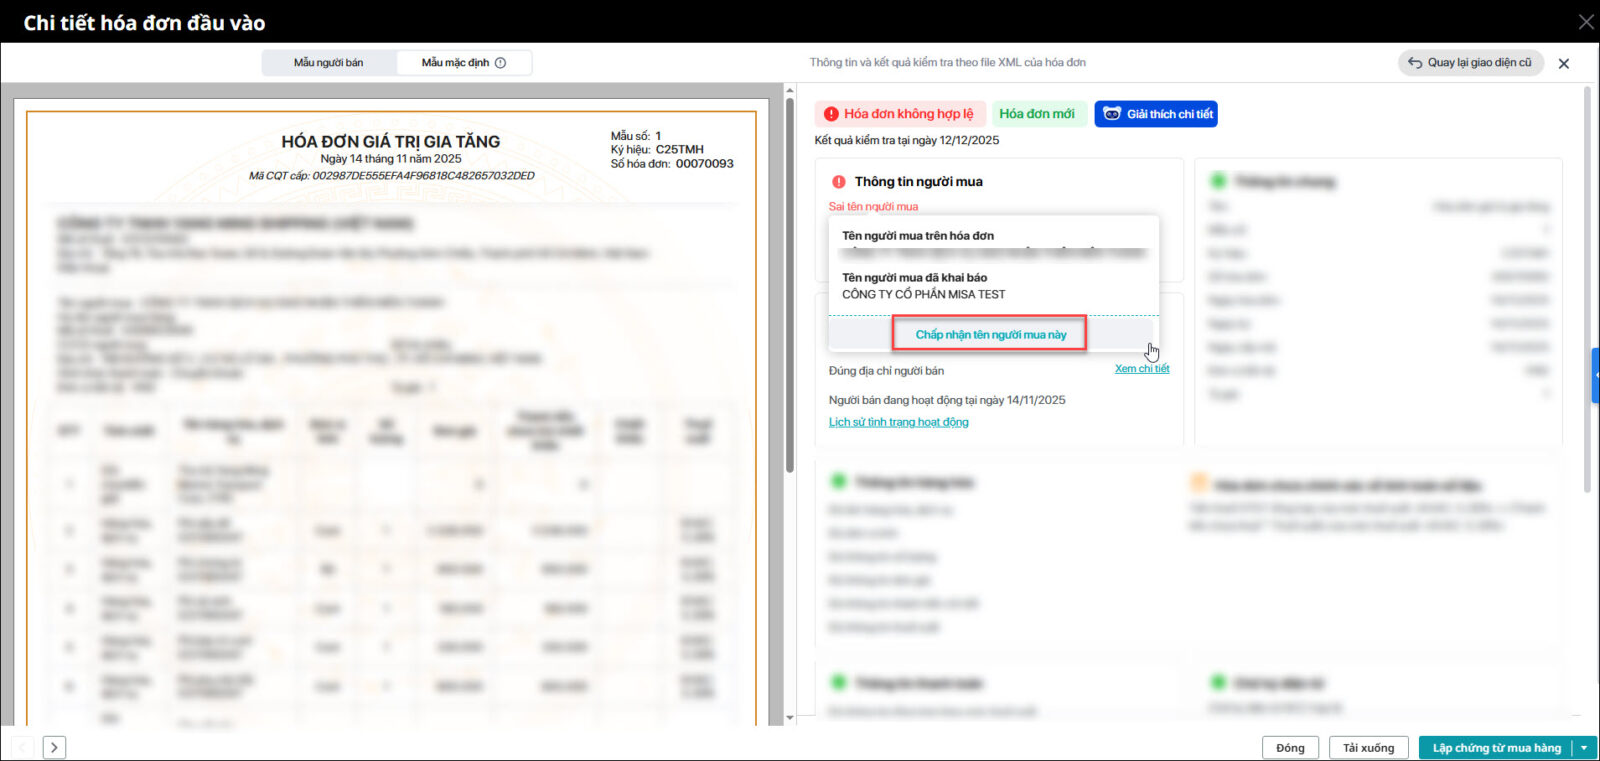Click the Tải xuống button
The height and width of the screenshot is (761, 1600).
[x=1368, y=748]
